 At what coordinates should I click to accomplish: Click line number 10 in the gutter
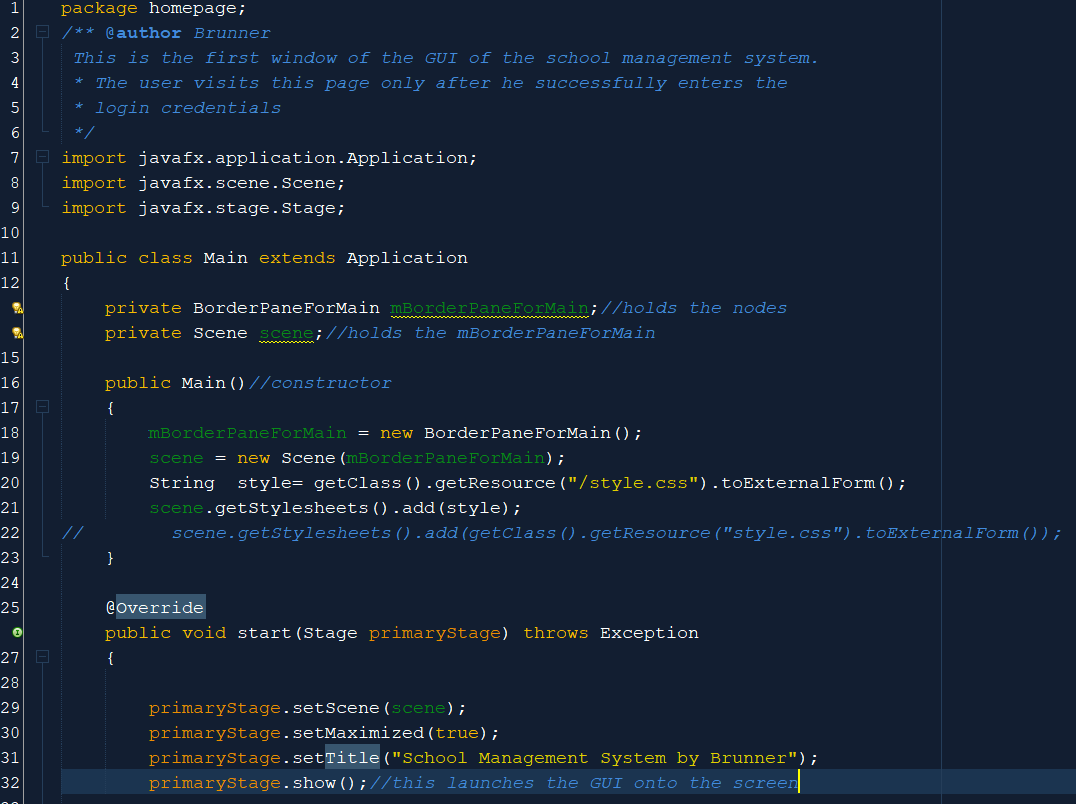(x=10, y=233)
